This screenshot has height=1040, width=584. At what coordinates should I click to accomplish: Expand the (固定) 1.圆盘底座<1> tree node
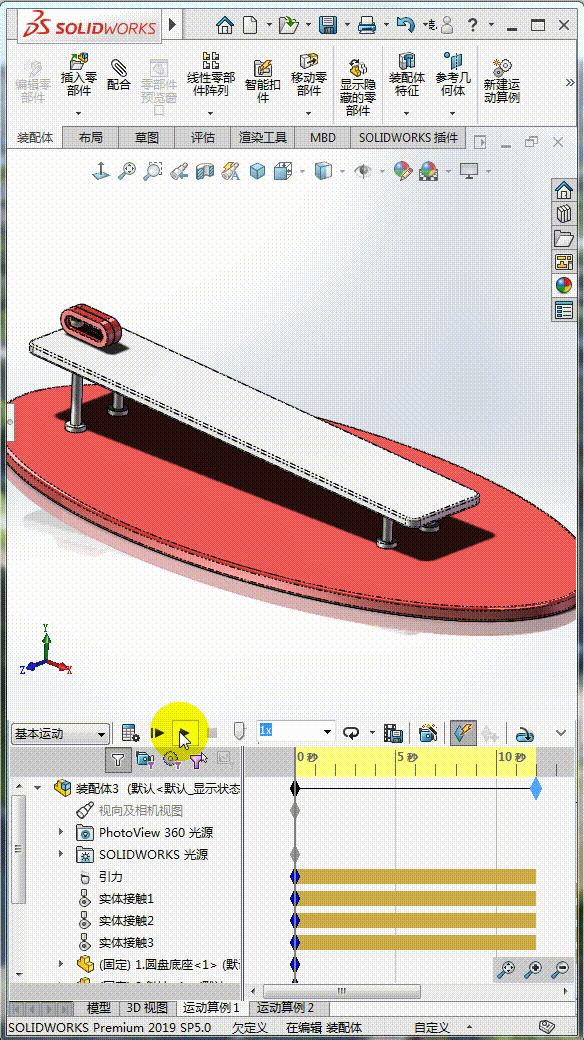pos(61,964)
